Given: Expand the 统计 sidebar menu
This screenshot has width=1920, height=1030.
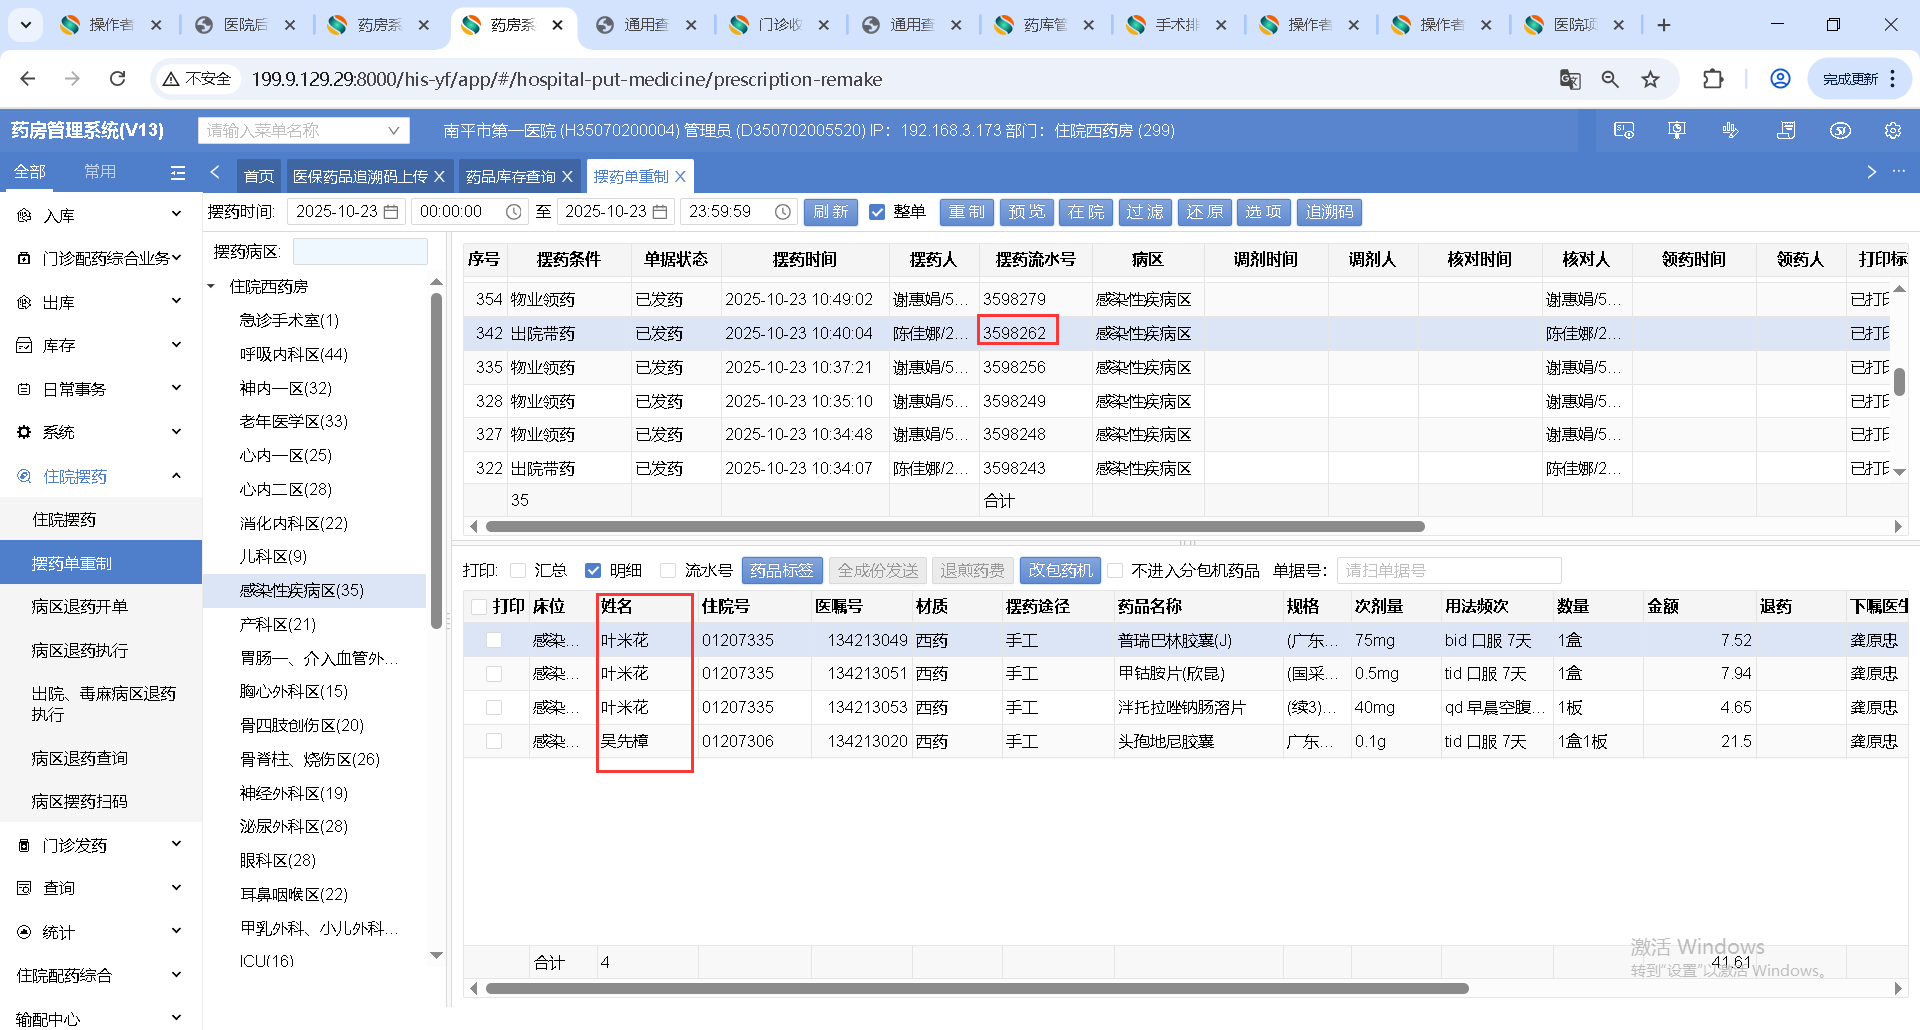Looking at the screenshot, I should pyautogui.click(x=100, y=932).
